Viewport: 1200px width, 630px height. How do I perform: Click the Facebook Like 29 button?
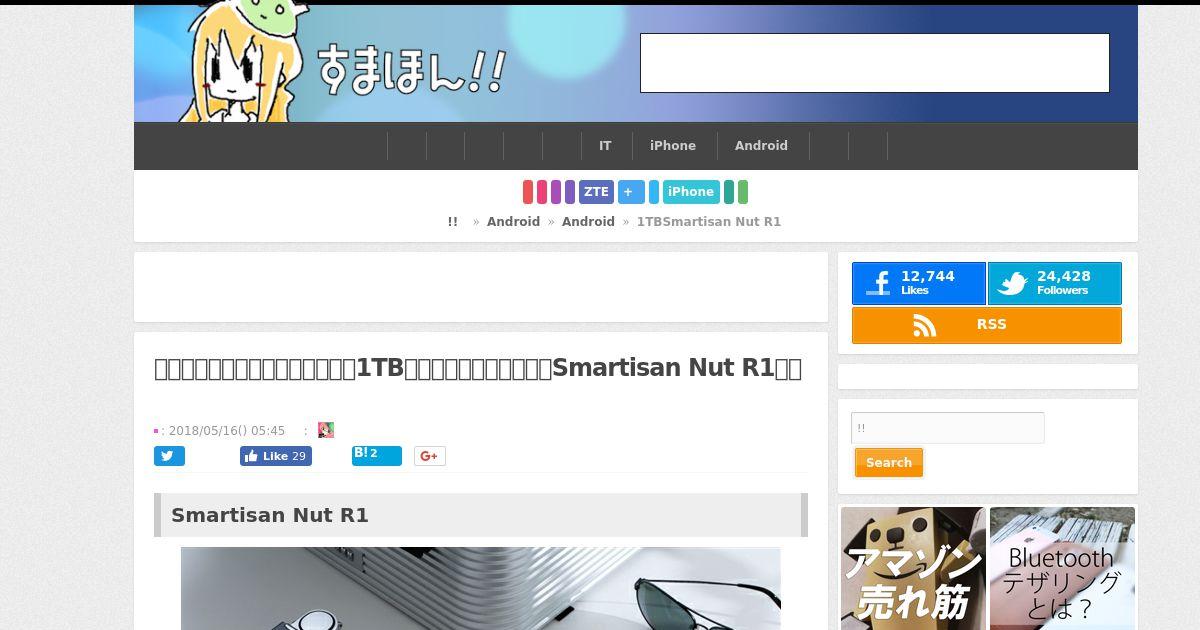(276, 456)
